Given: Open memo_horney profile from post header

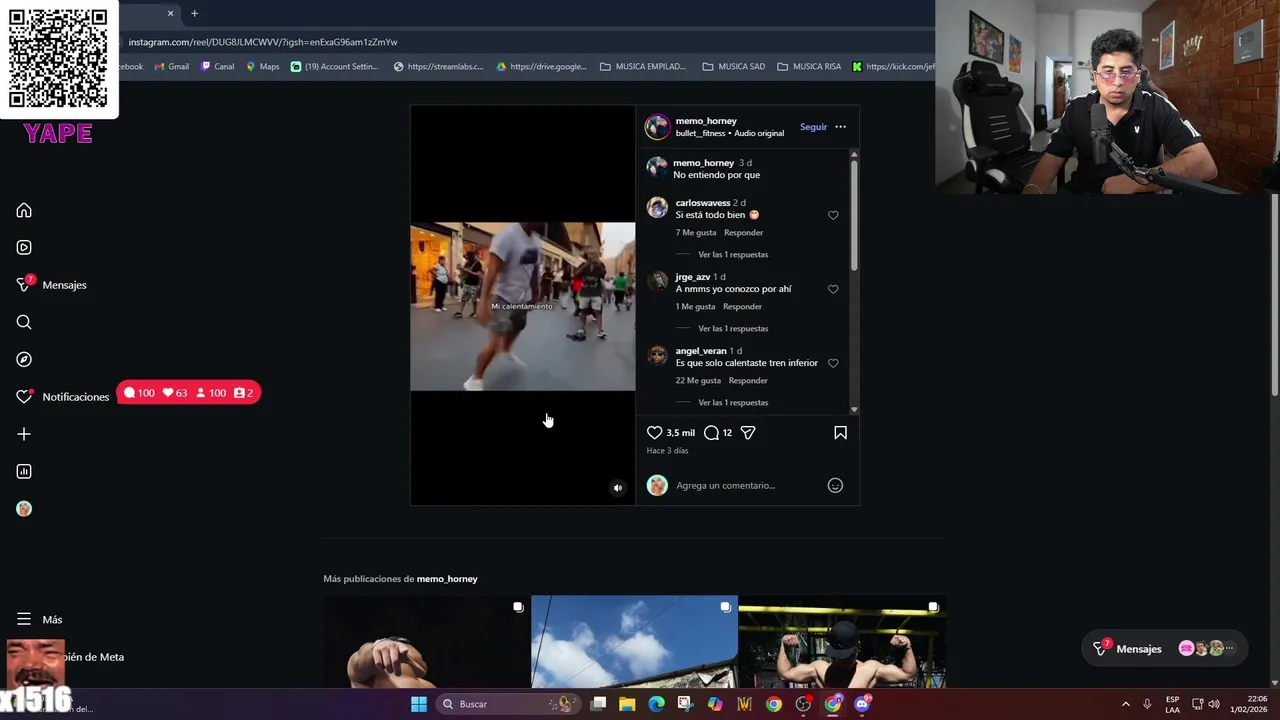Looking at the screenshot, I should 706,121.
